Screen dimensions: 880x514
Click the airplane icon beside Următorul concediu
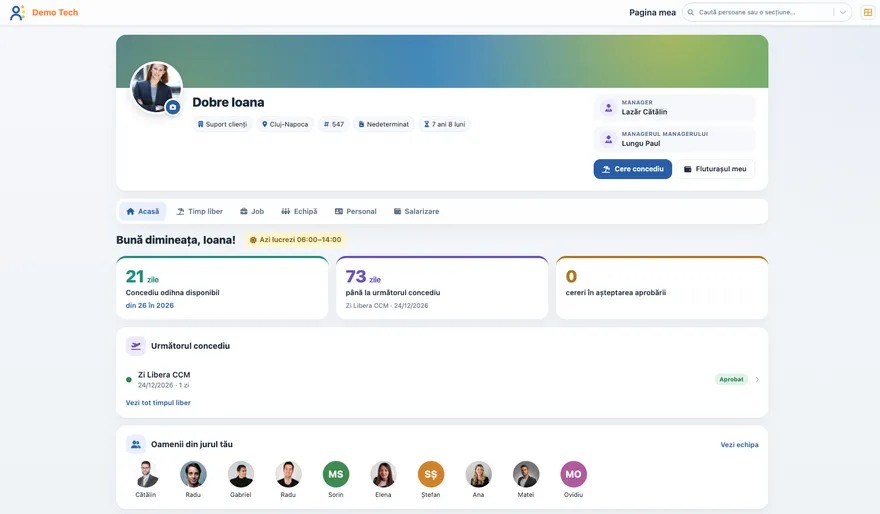[136, 346]
